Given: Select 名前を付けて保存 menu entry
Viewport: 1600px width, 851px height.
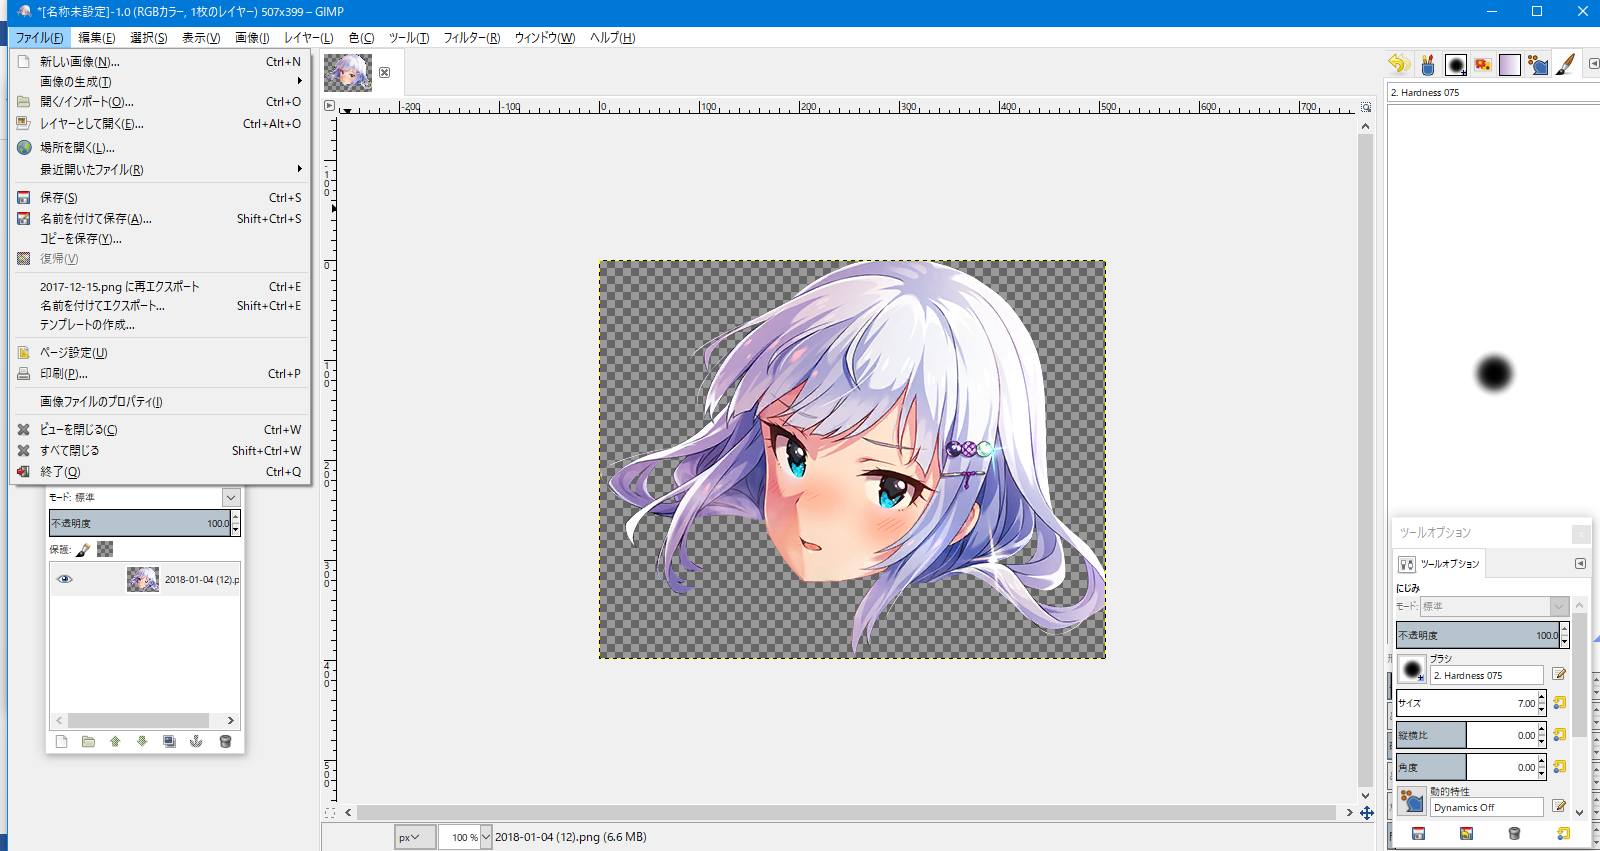Looking at the screenshot, I should (161, 218).
